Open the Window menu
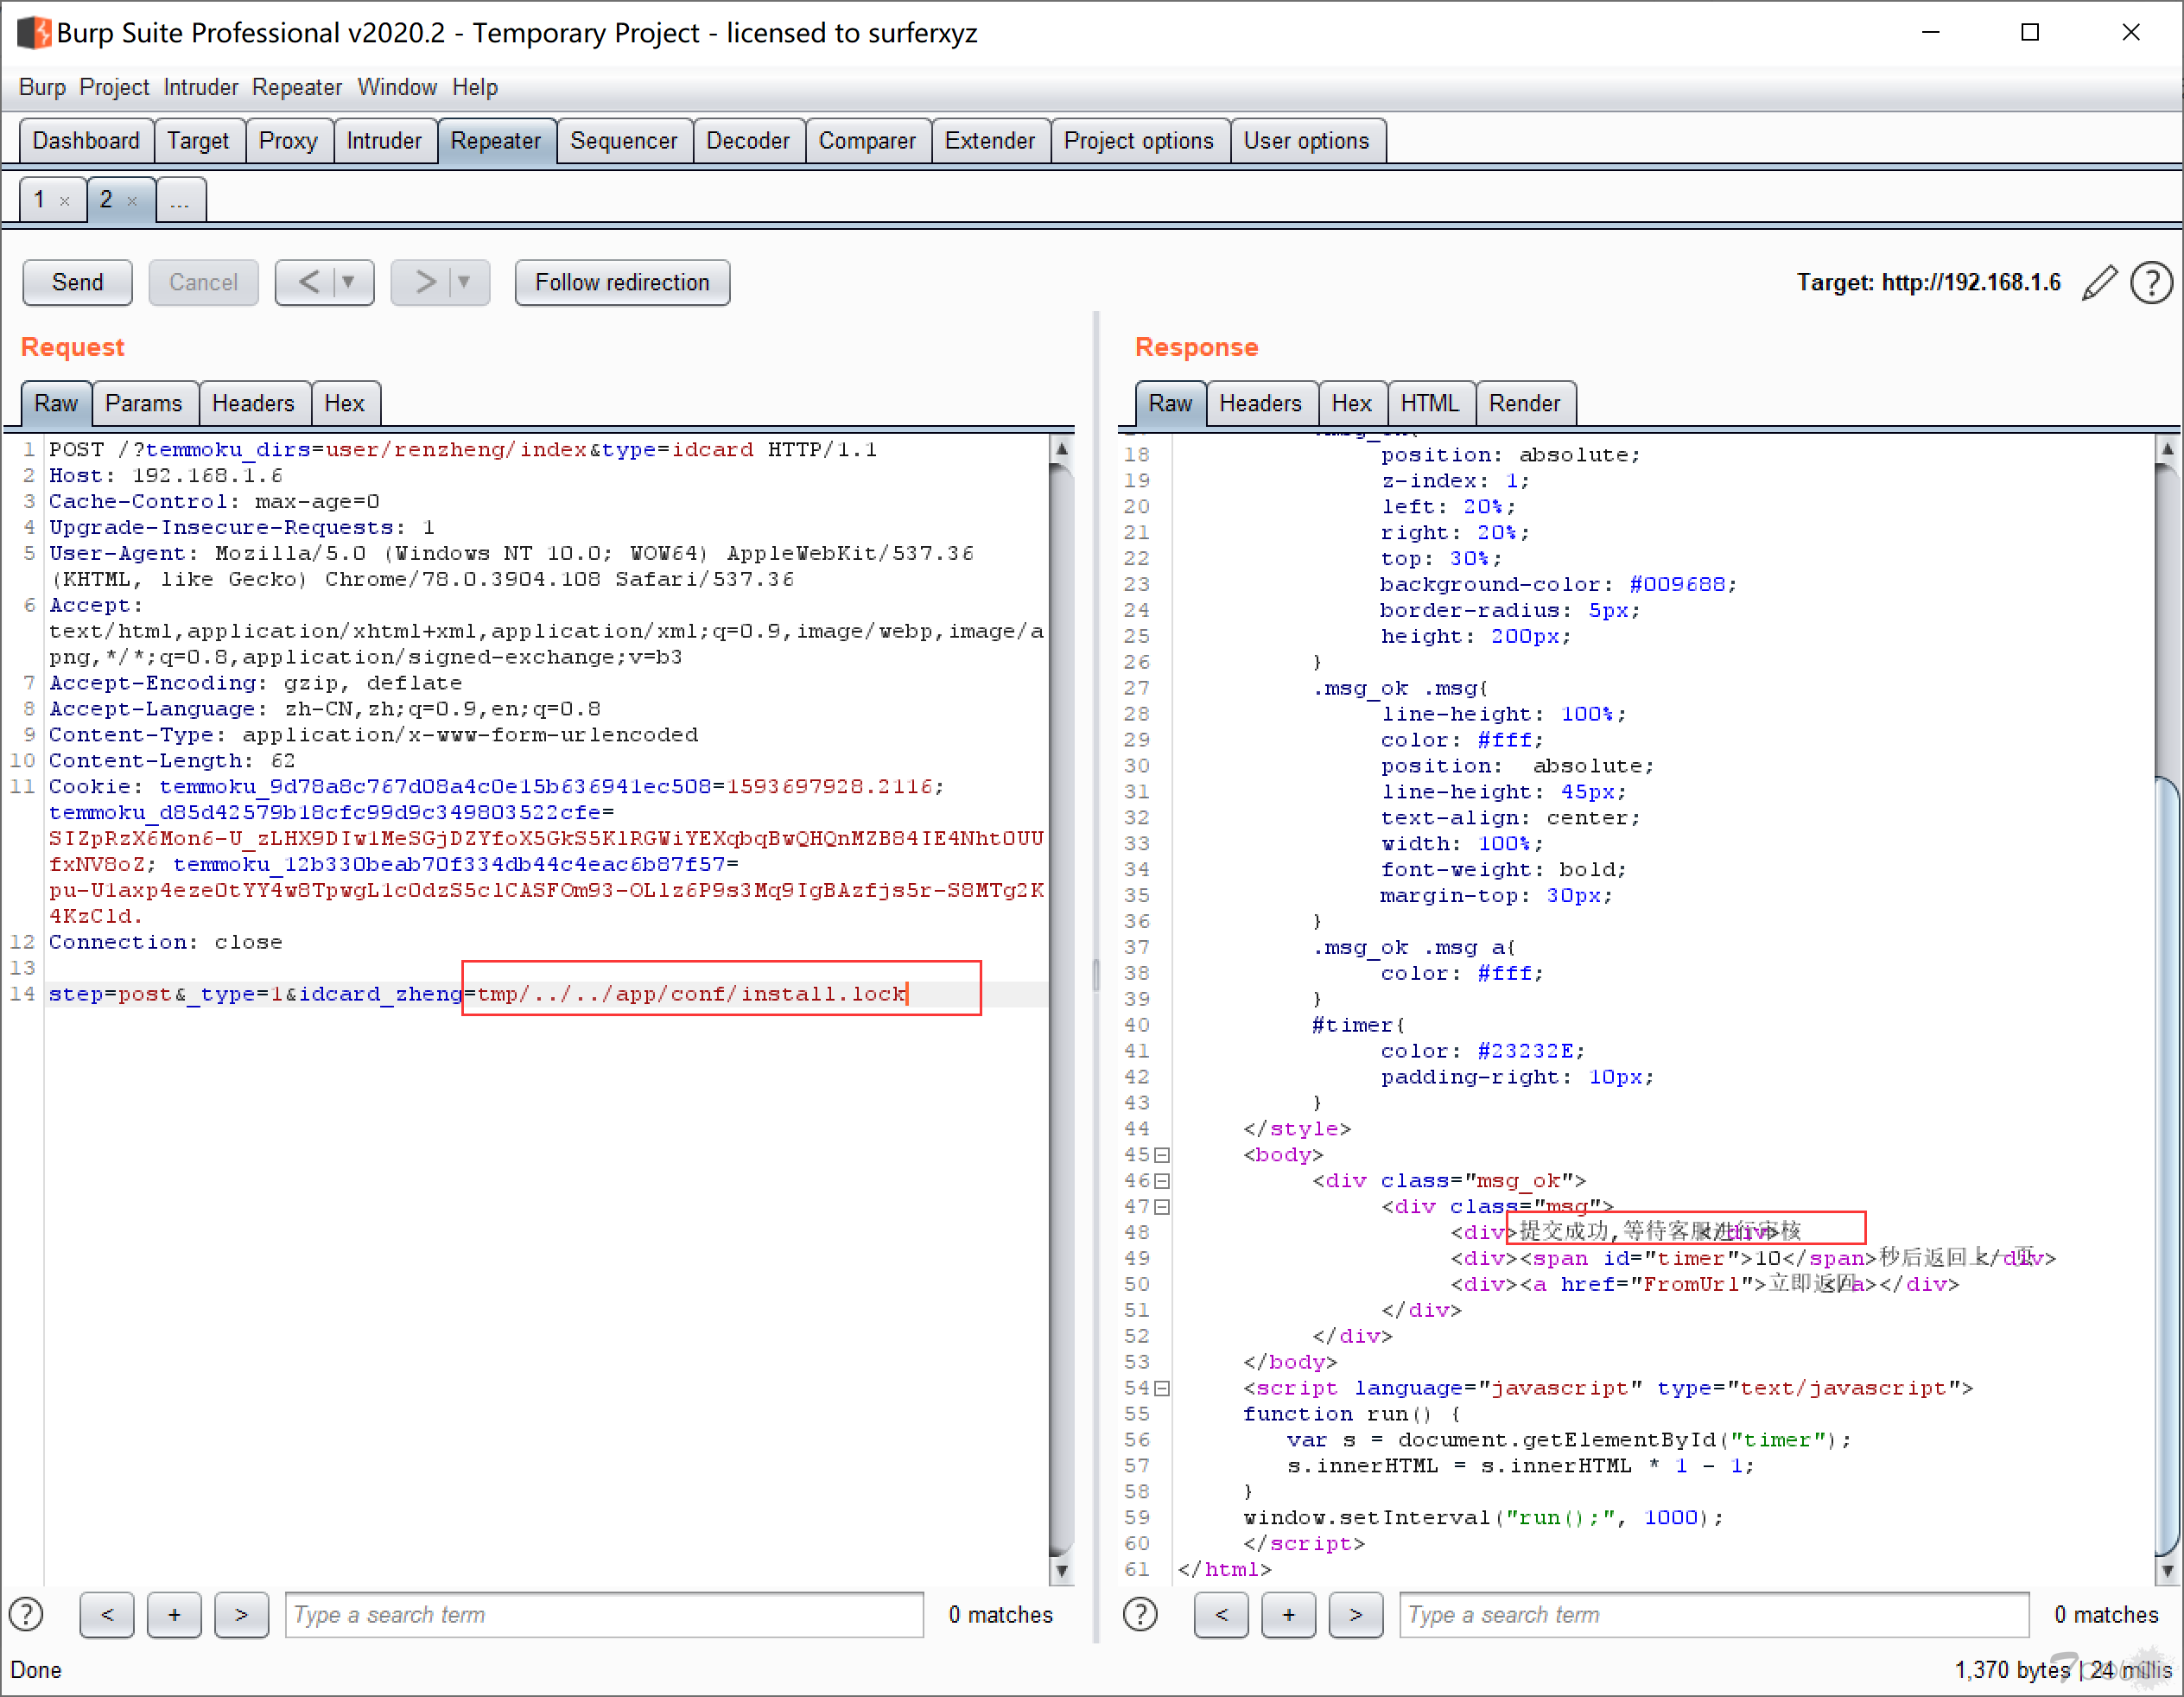The height and width of the screenshot is (1697, 2184). tap(397, 88)
